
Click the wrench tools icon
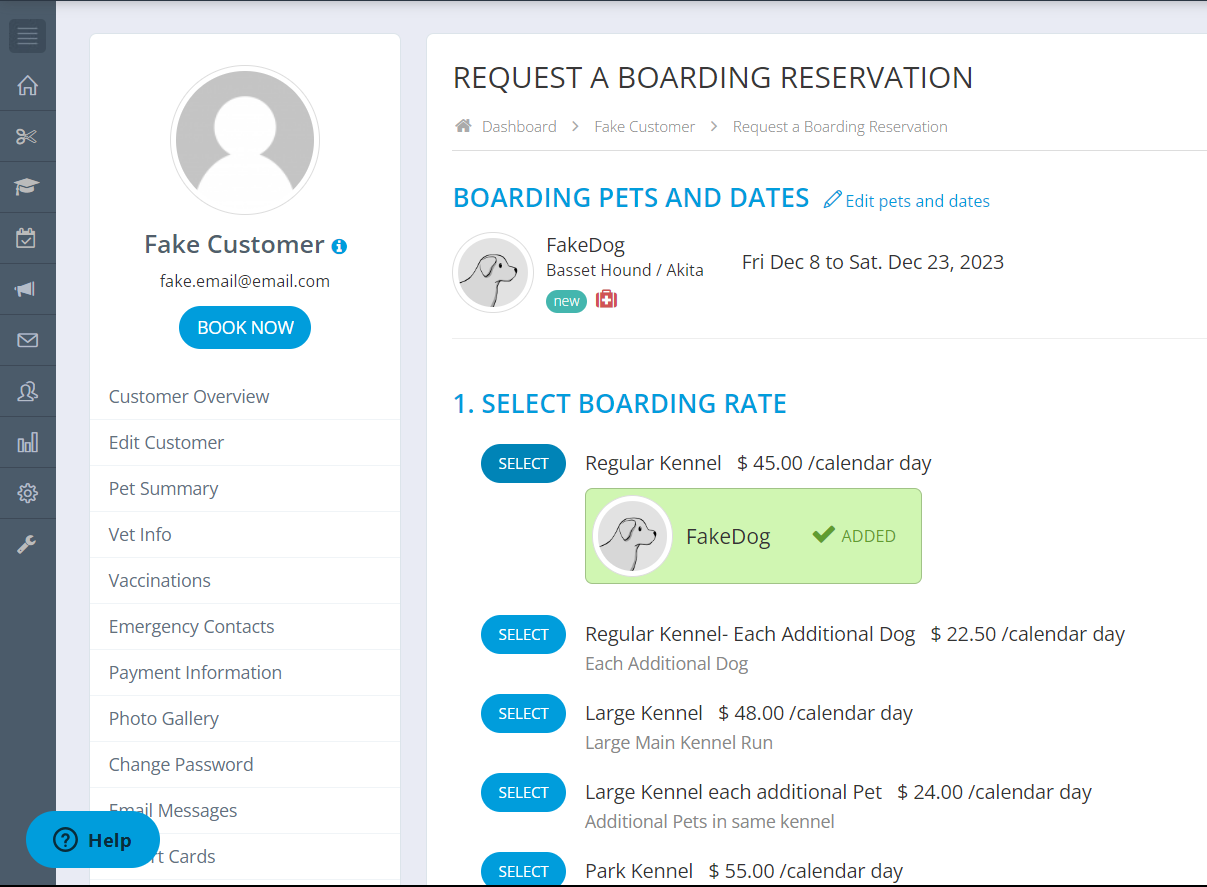27,544
